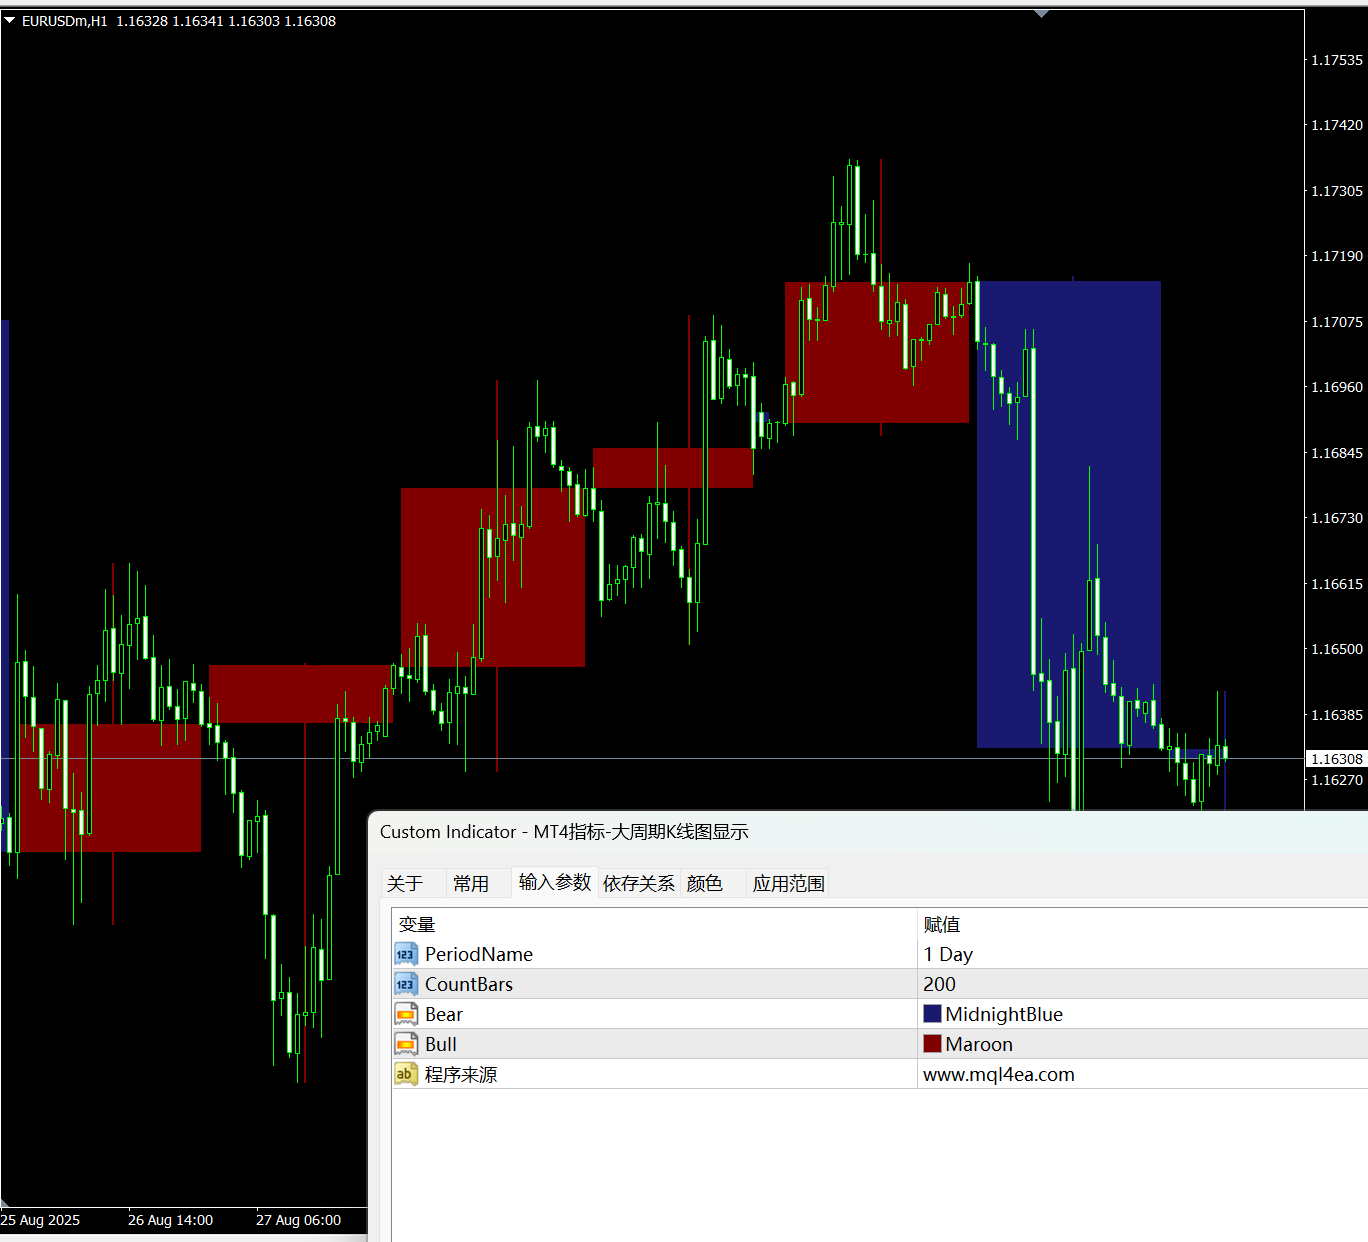The image size is (1368, 1242).
Task: Select the 输入参数 tab
Action: click(555, 882)
